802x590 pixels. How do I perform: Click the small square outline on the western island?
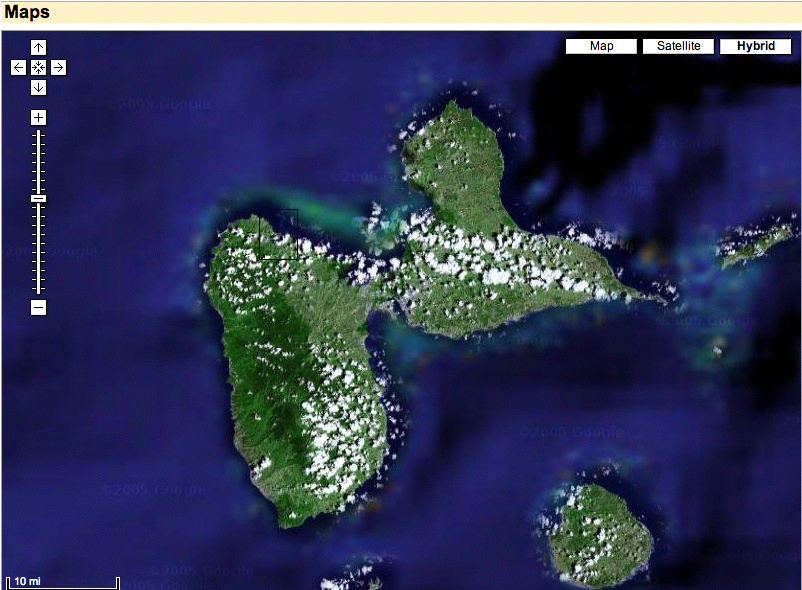point(279,234)
